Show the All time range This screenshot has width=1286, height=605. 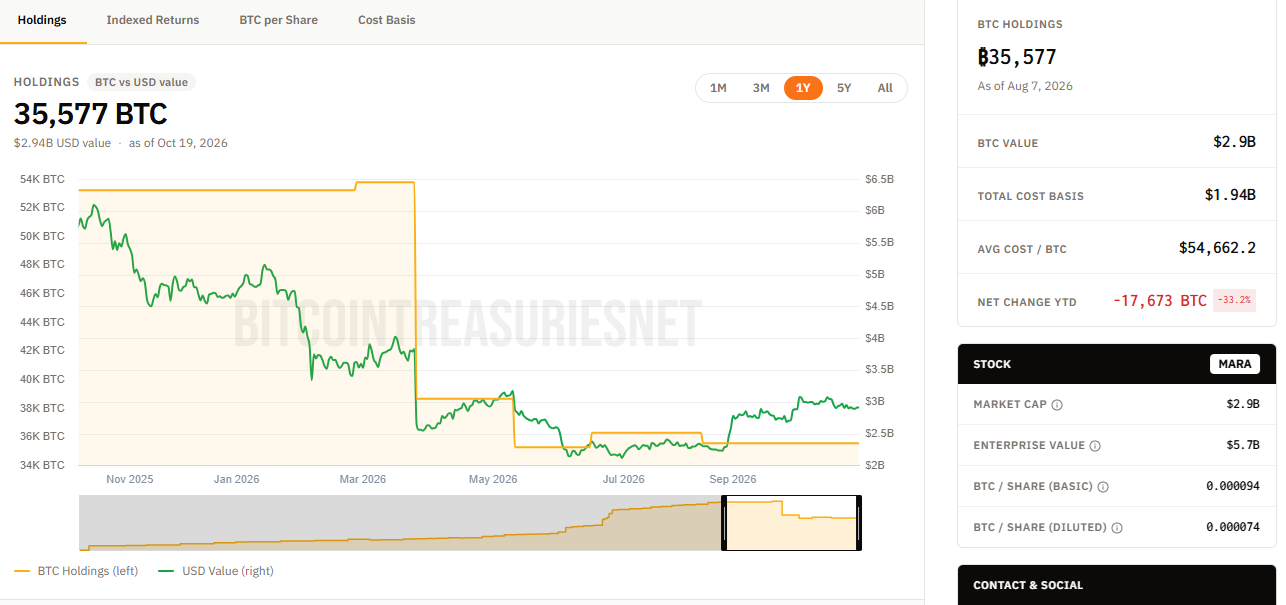(x=885, y=88)
